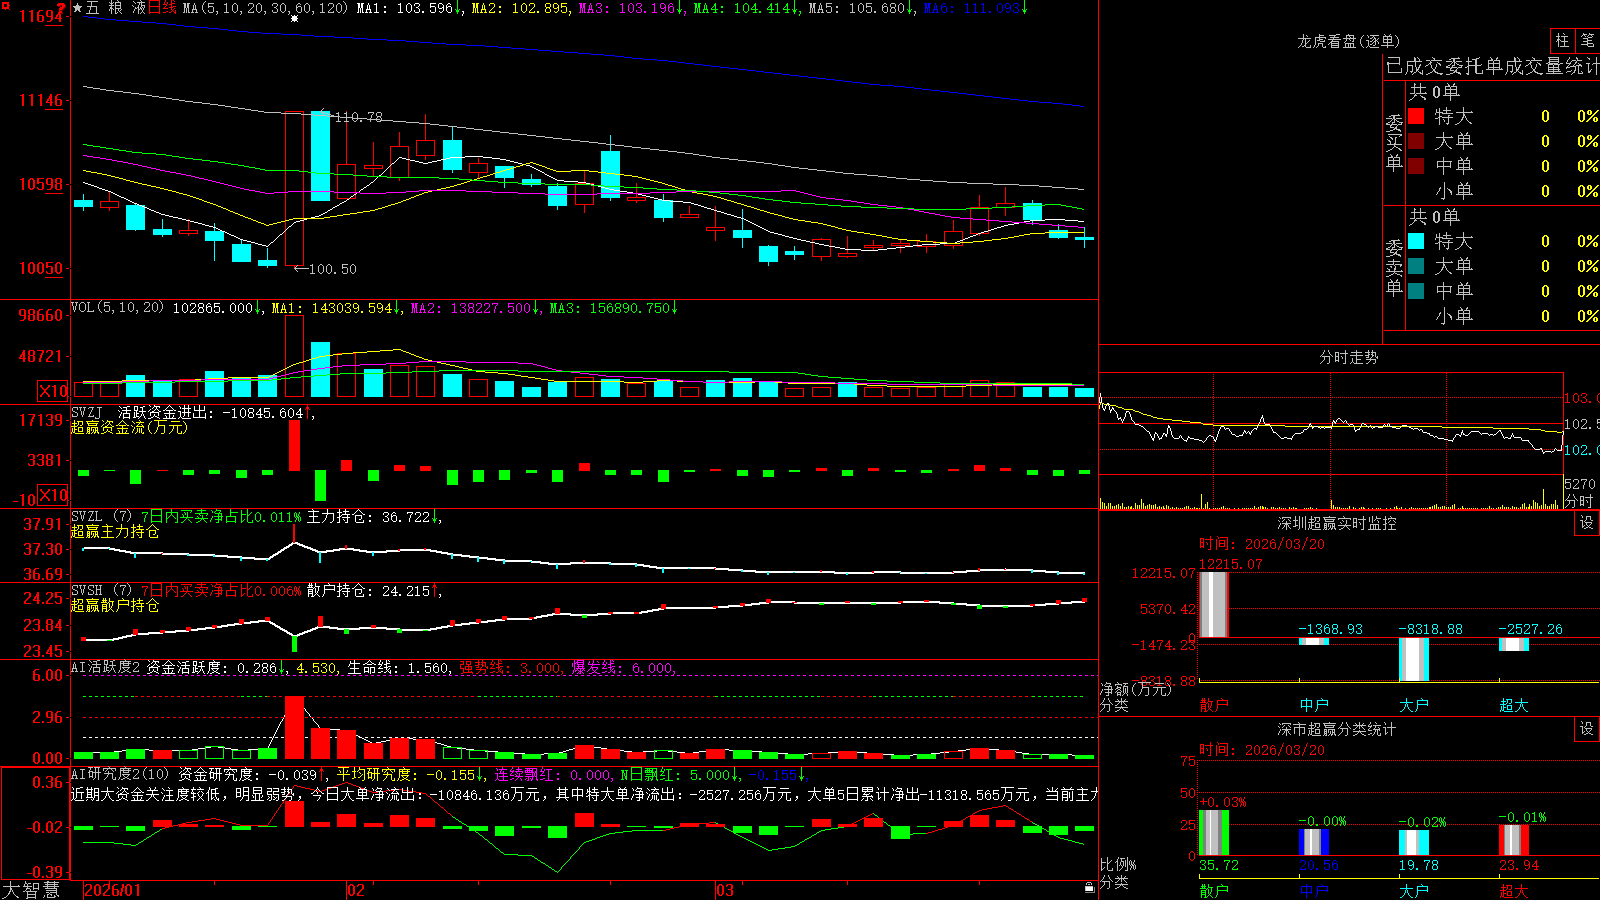Click the dark red 大单 buy-order swatch
This screenshot has height=900, width=1600.
pos(1416,141)
